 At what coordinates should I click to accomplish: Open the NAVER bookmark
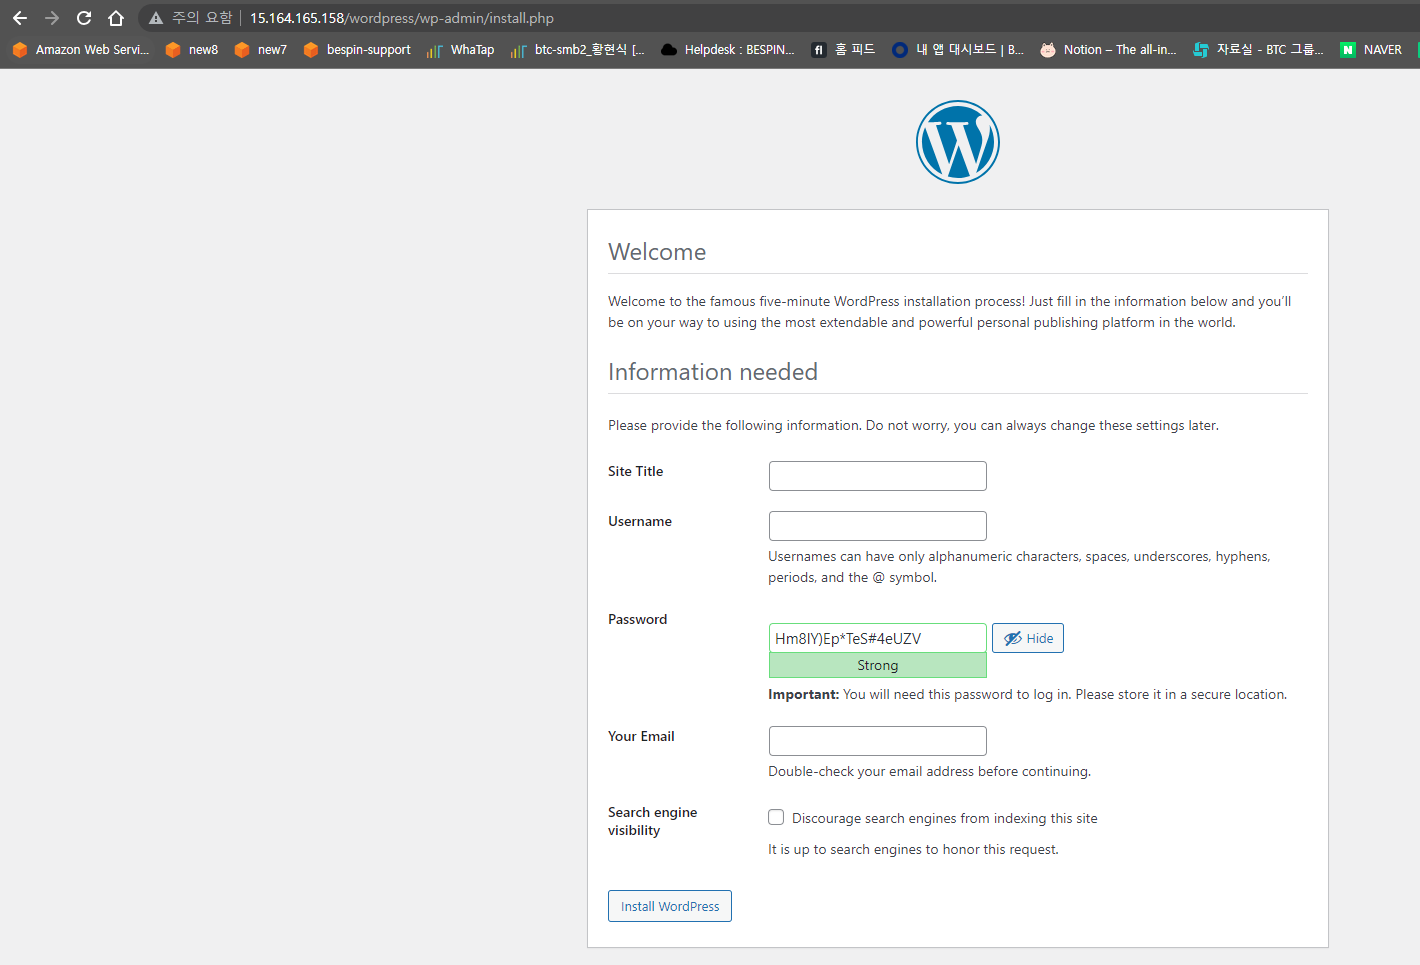point(1371,49)
